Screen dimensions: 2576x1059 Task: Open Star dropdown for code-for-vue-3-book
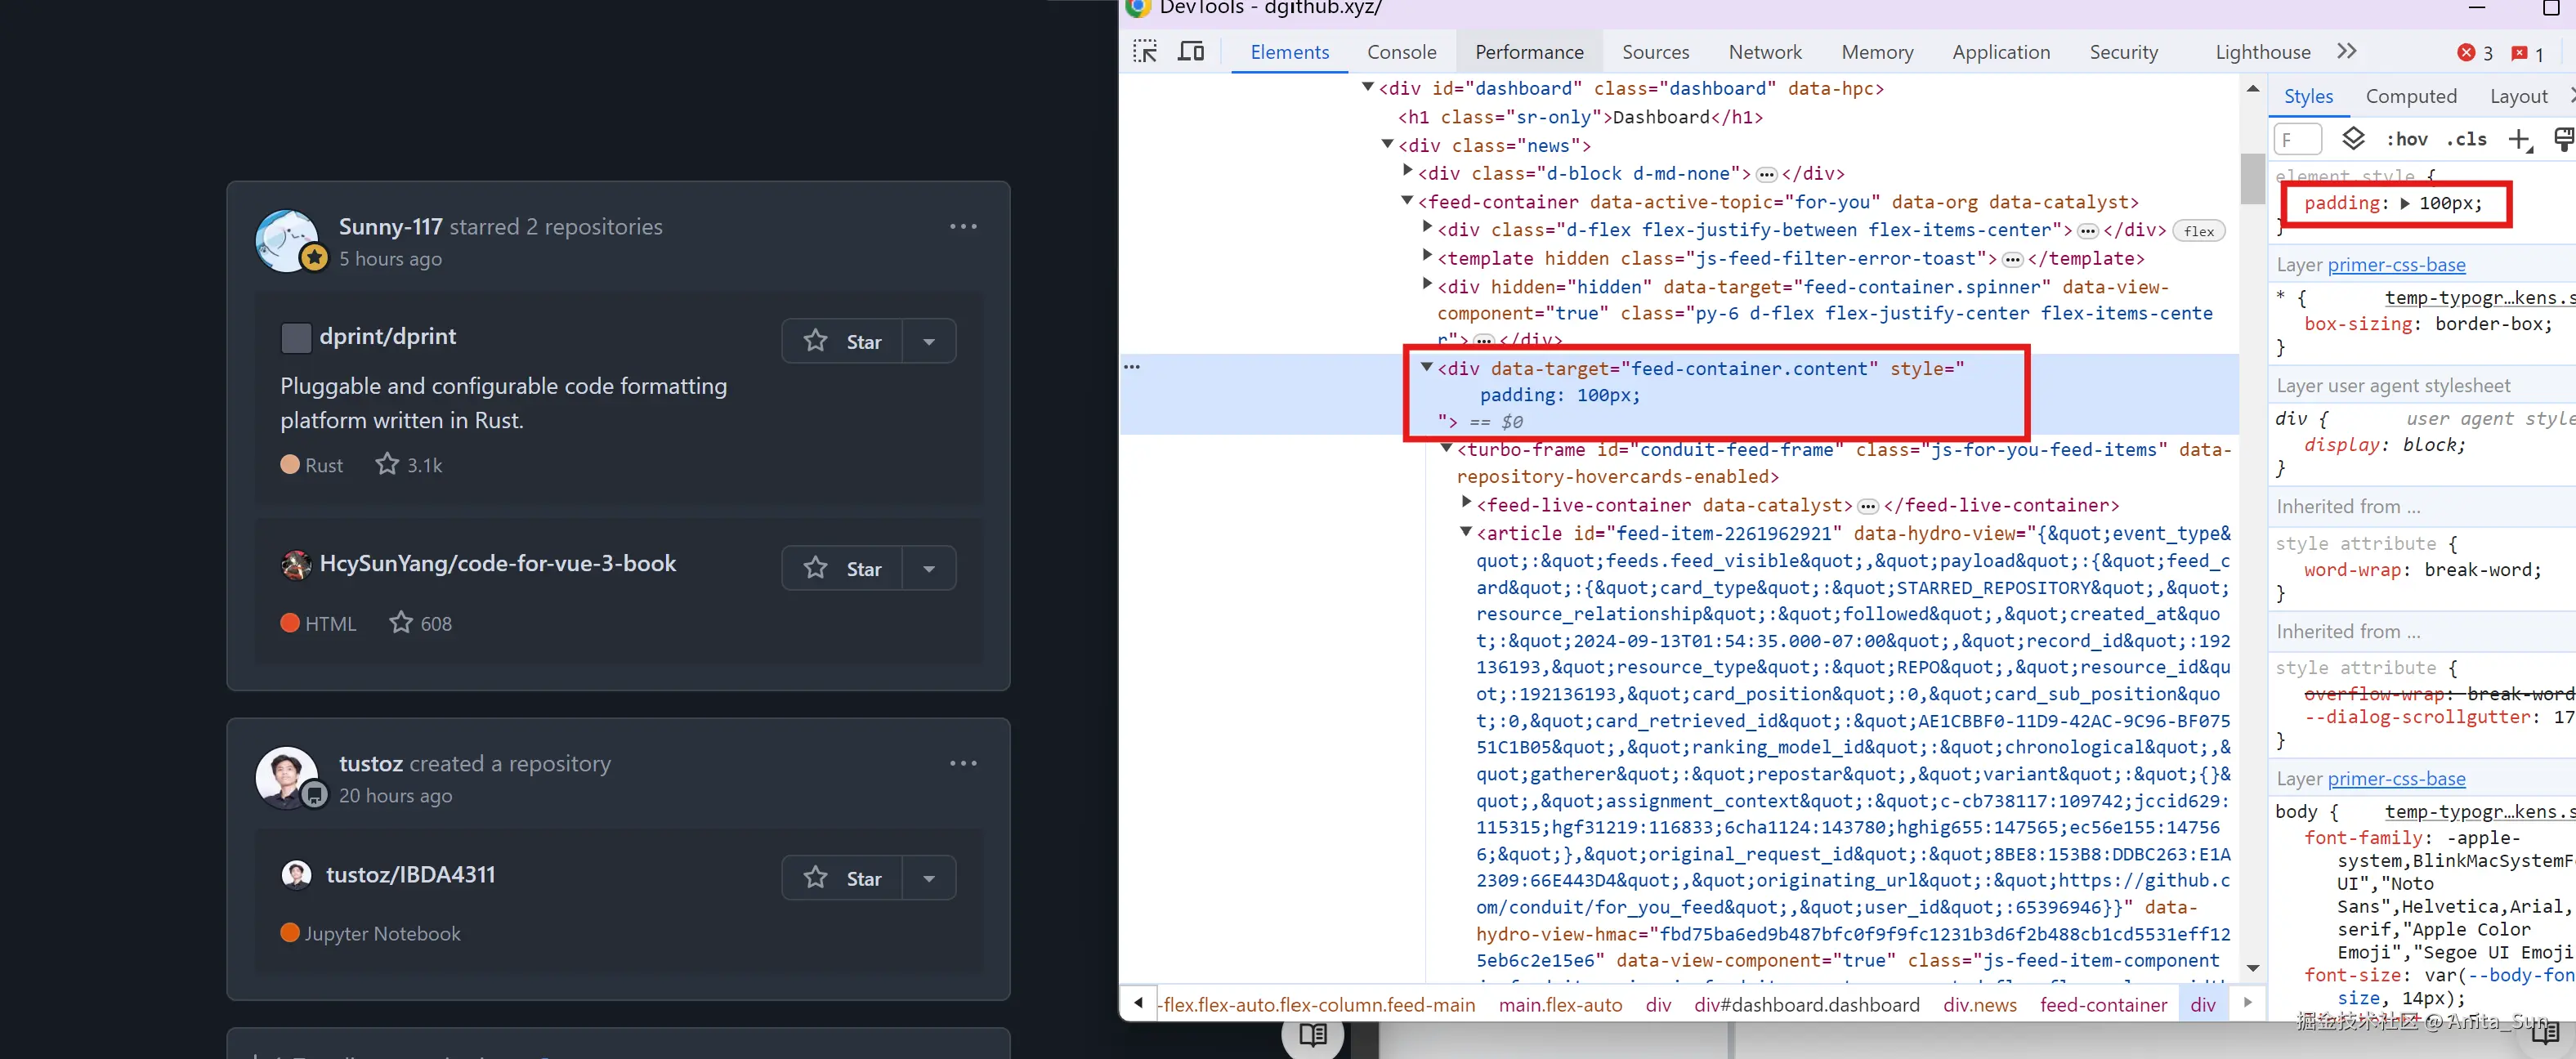[929, 568]
